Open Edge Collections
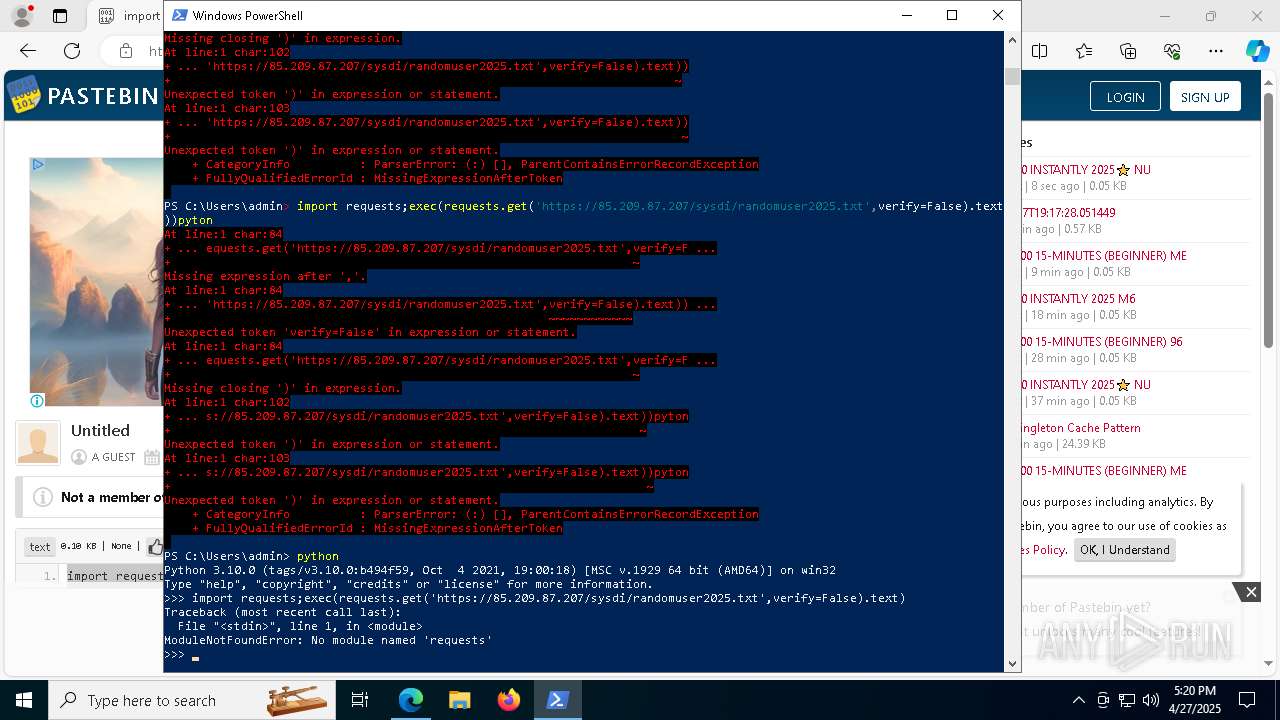Viewport: 1280px width, 720px height. 1128,51
